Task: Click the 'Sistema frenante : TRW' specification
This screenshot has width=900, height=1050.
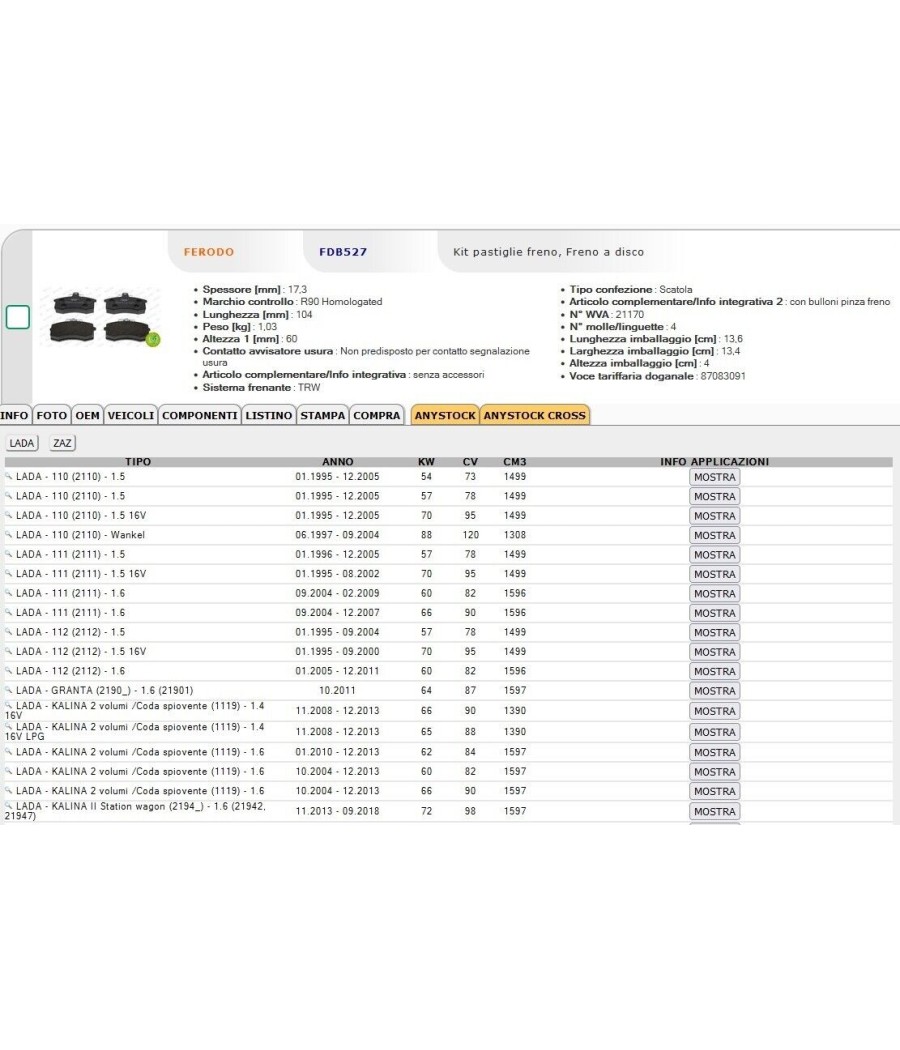Action: click(x=261, y=387)
